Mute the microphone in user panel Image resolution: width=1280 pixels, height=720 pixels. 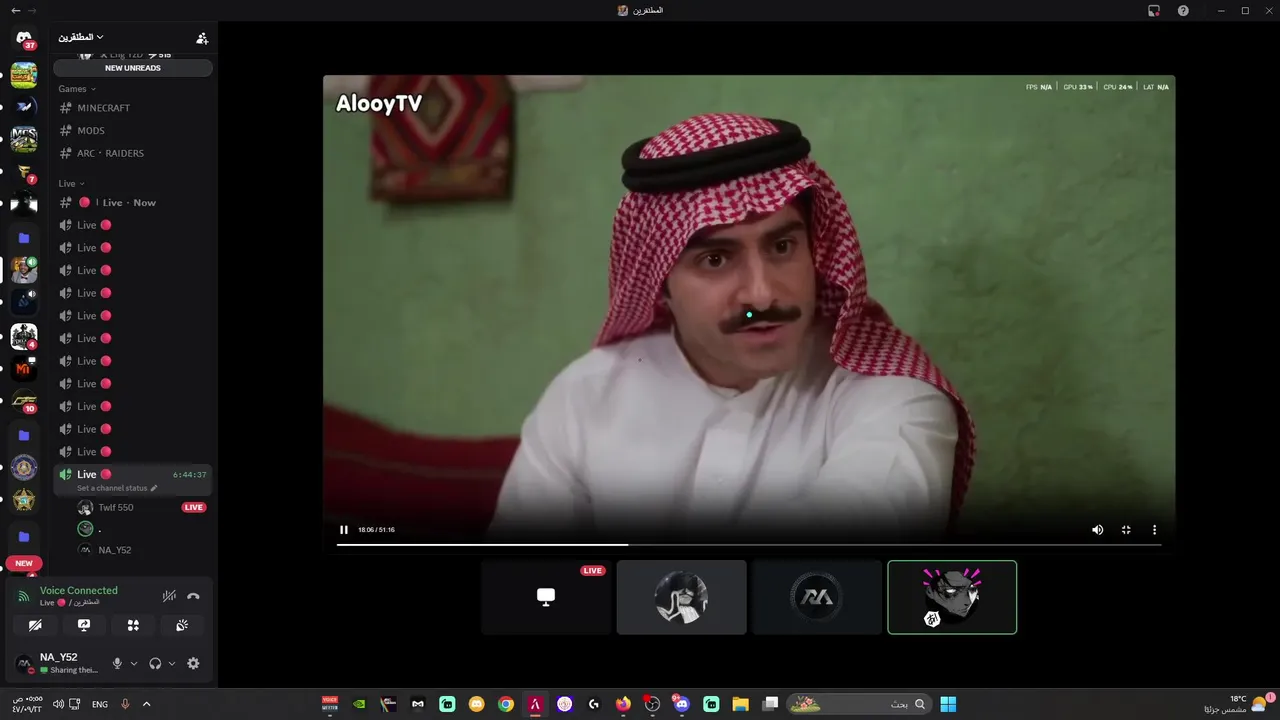tap(117, 663)
